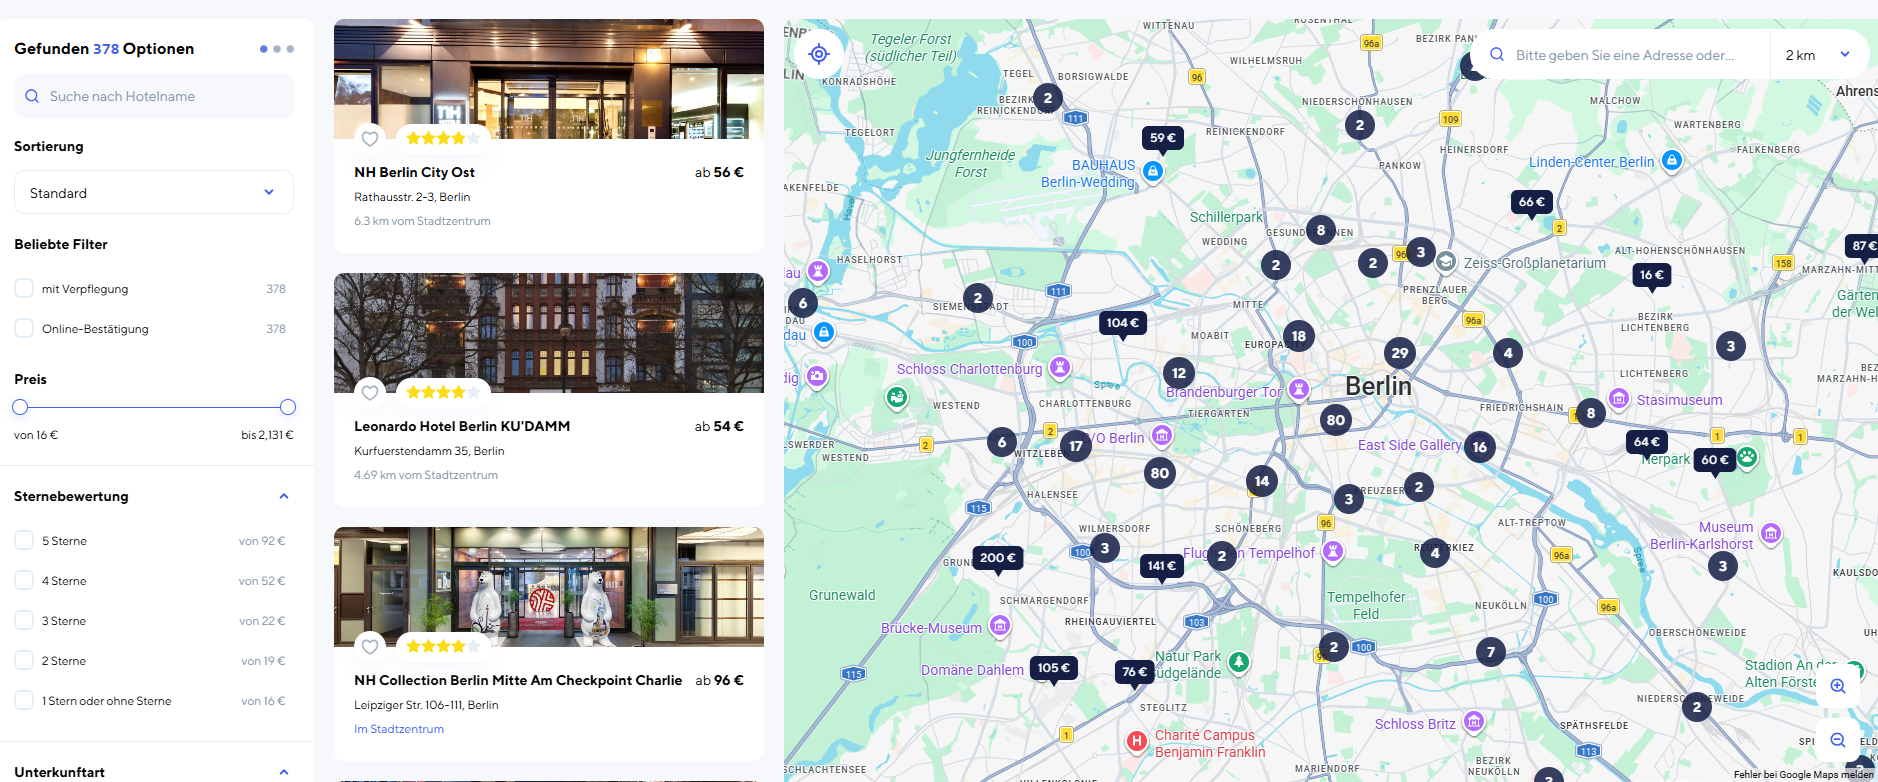Click the maximum price slider handle

coord(288,407)
